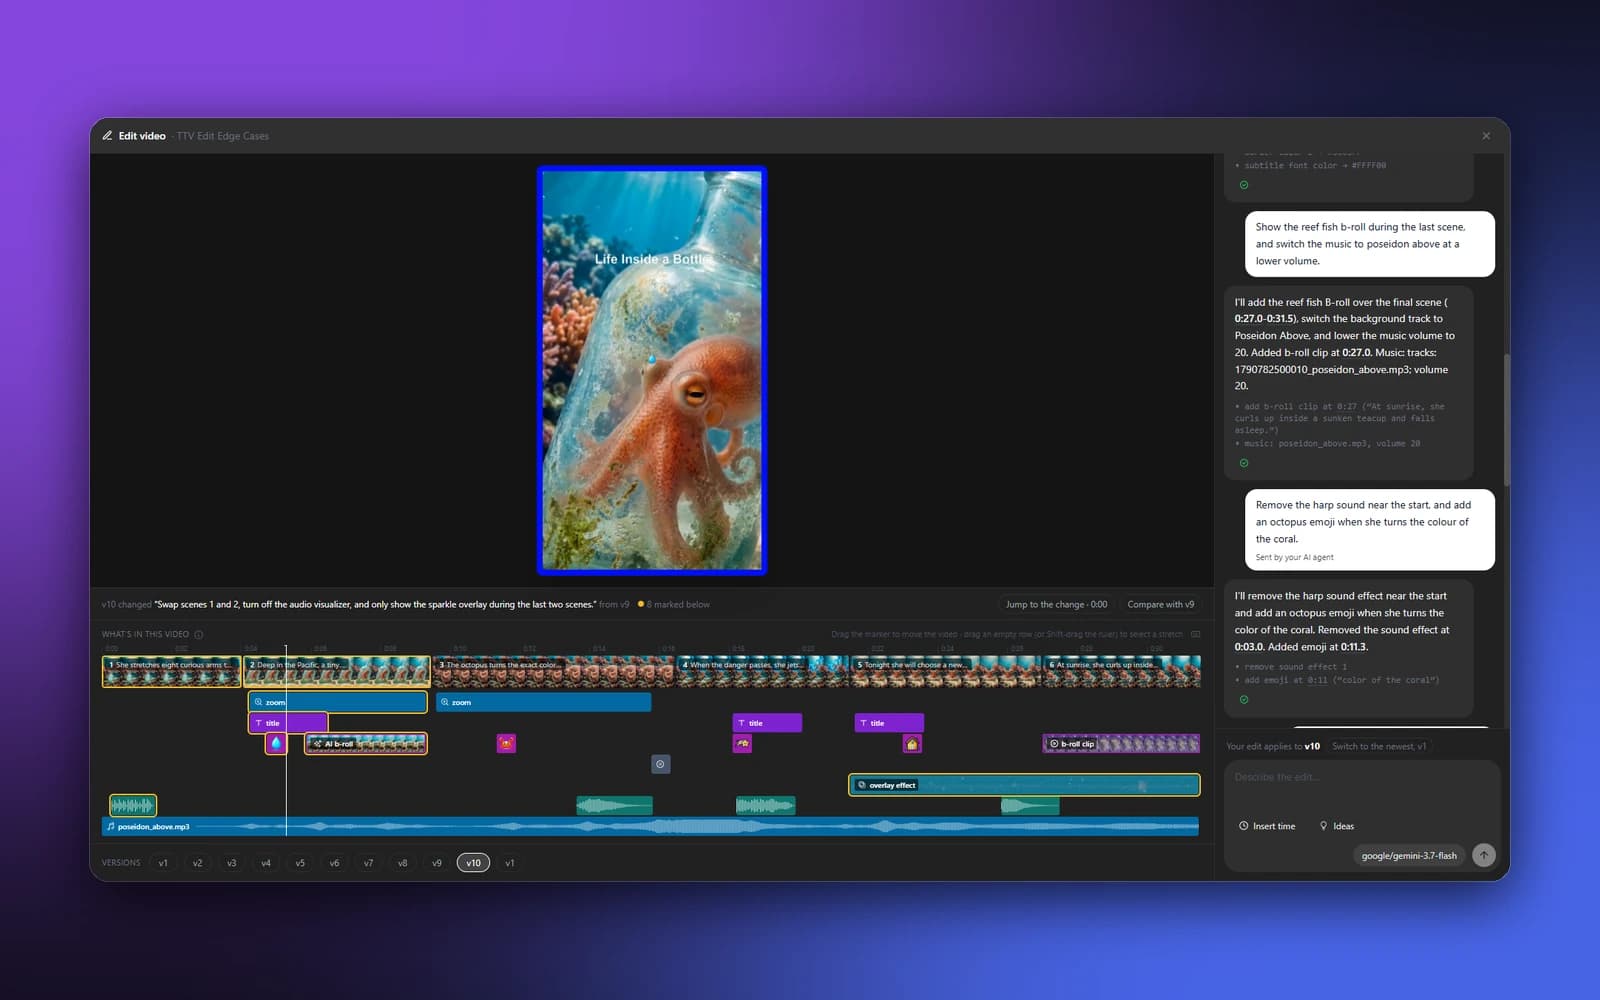Click the keyboard hint icon above the timeline

click(x=1195, y=634)
